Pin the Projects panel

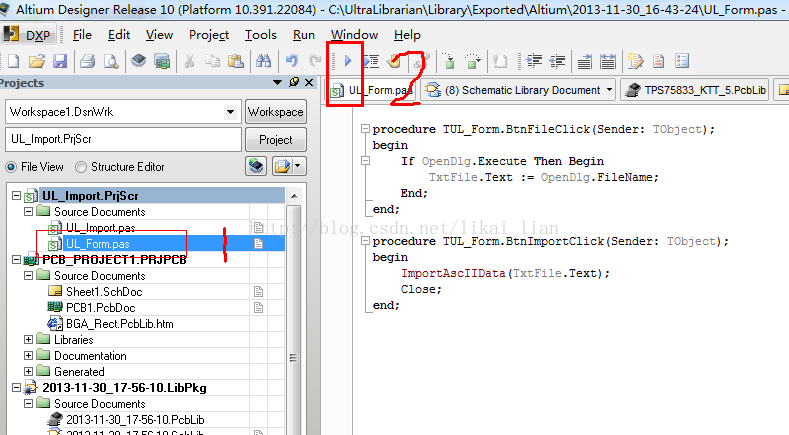294,82
